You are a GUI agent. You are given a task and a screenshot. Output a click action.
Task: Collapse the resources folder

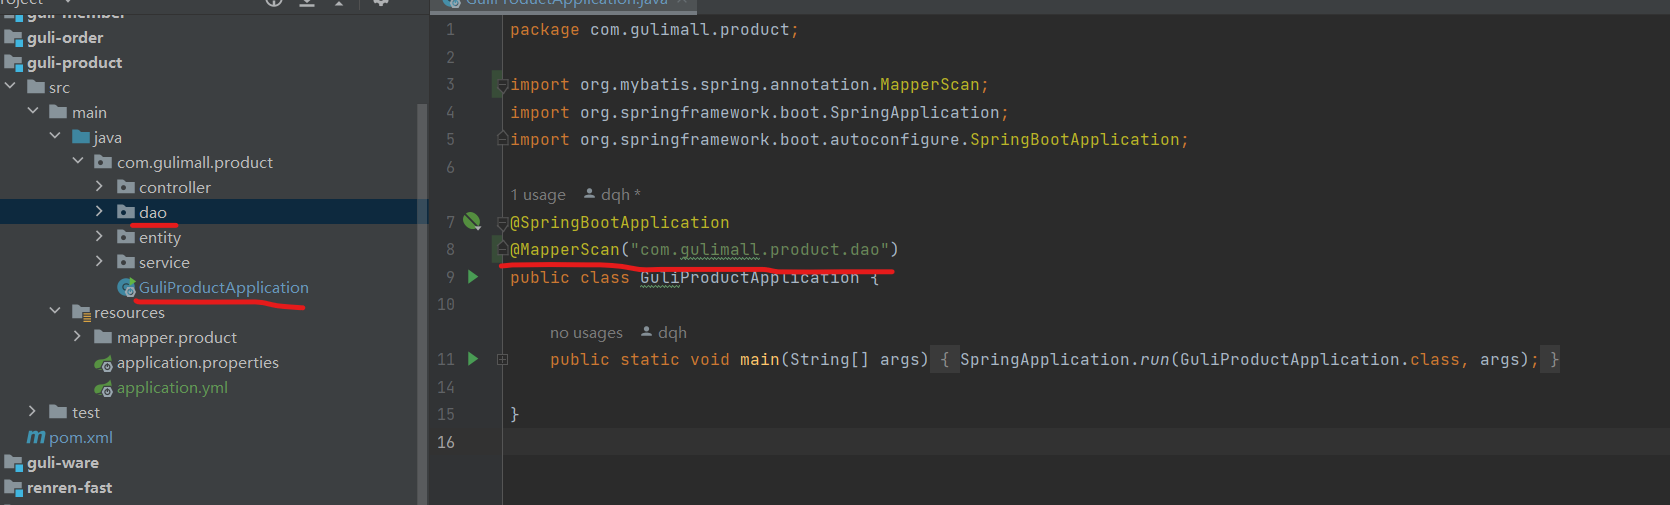coord(55,312)
